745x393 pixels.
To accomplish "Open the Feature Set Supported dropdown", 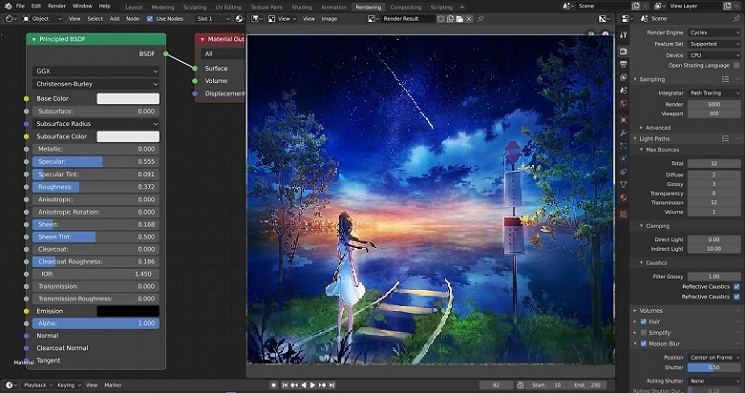I will tap(714, 44).
